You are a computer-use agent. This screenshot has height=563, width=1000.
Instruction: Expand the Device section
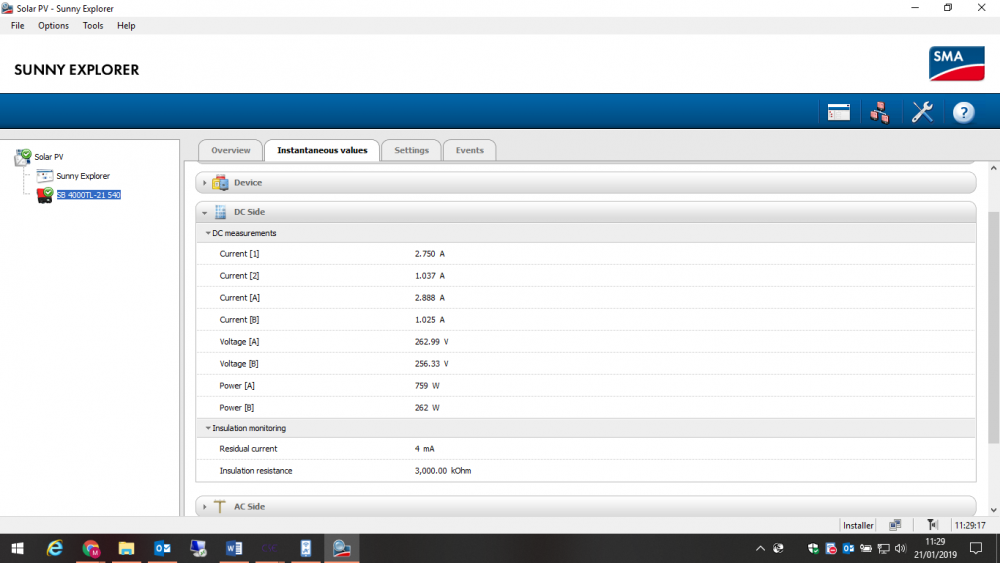(x=205, y=183)
